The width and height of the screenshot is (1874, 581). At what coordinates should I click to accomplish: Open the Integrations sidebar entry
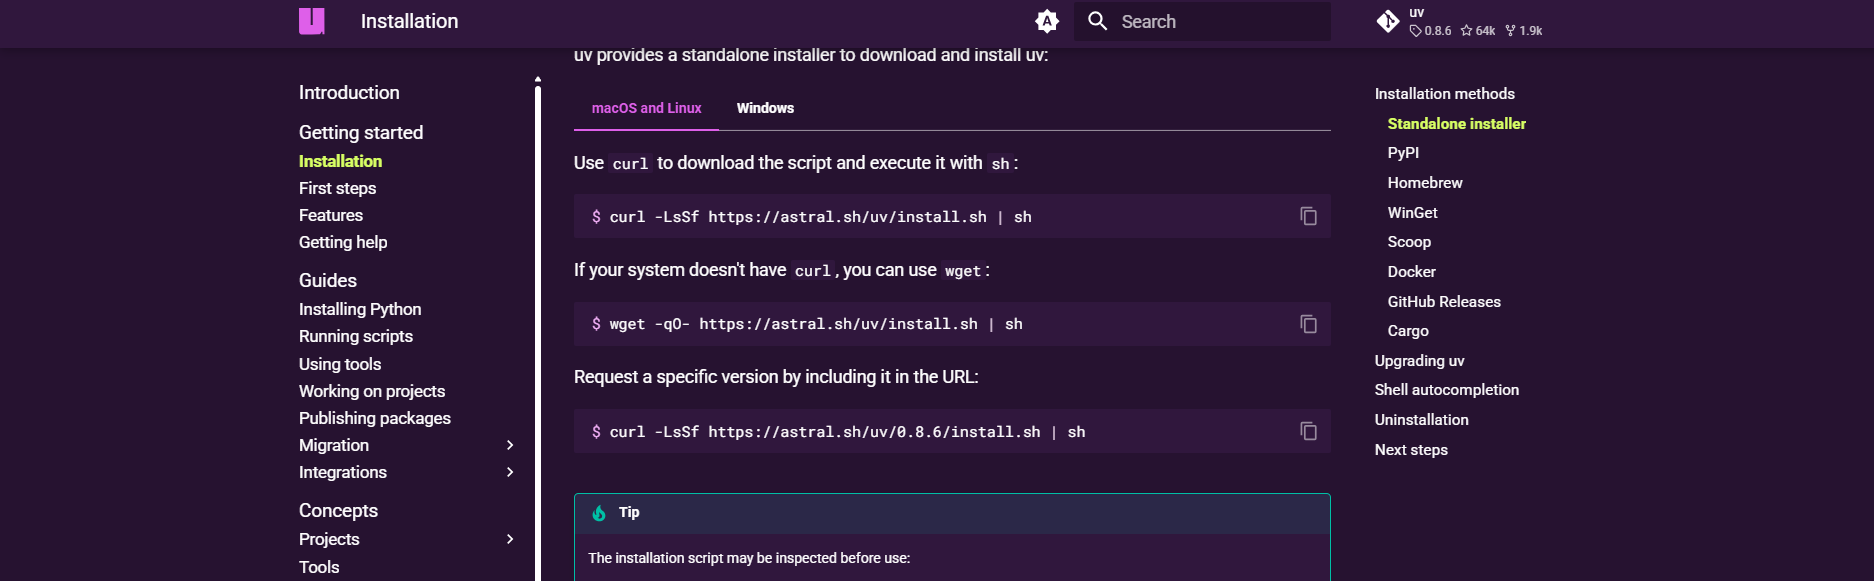[343, 472]
